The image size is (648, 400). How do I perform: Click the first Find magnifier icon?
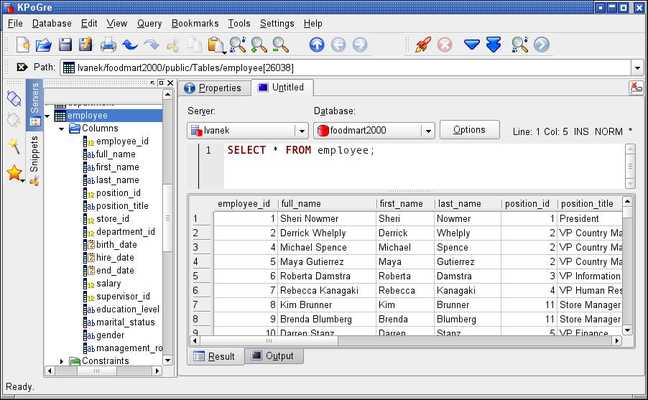[238, 45]
